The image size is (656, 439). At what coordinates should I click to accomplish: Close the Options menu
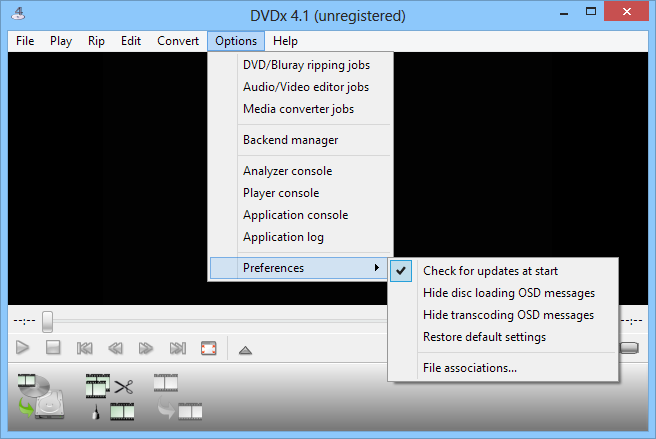(x=236, y=41)
